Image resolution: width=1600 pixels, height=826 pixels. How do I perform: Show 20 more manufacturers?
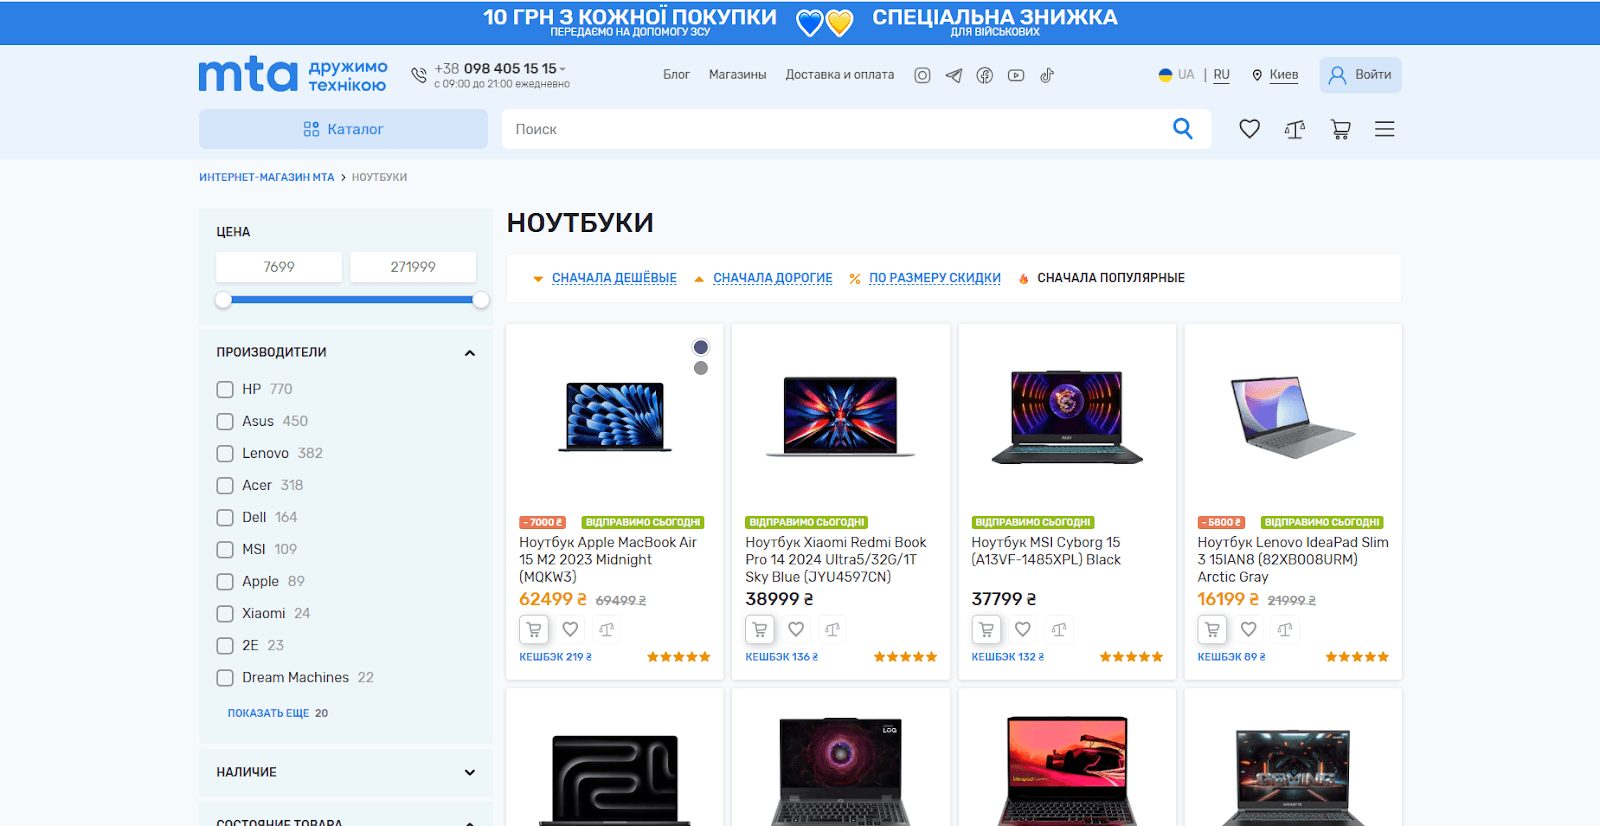[277, 713]
